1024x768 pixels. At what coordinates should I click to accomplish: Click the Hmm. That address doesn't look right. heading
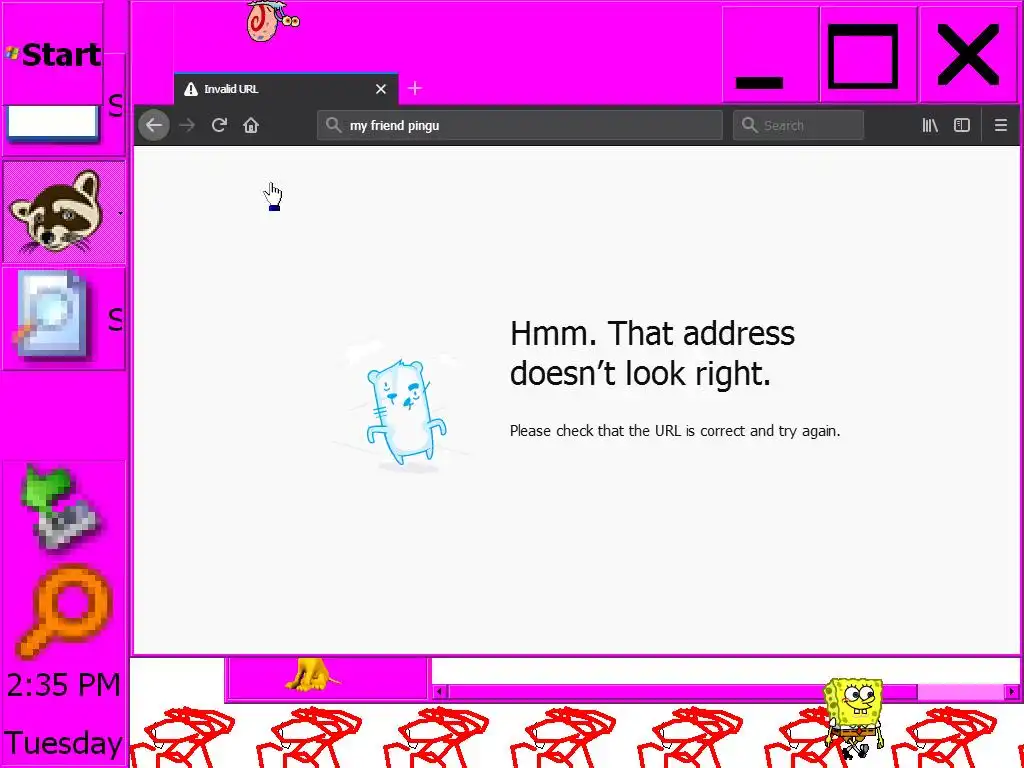coord(652,353)
